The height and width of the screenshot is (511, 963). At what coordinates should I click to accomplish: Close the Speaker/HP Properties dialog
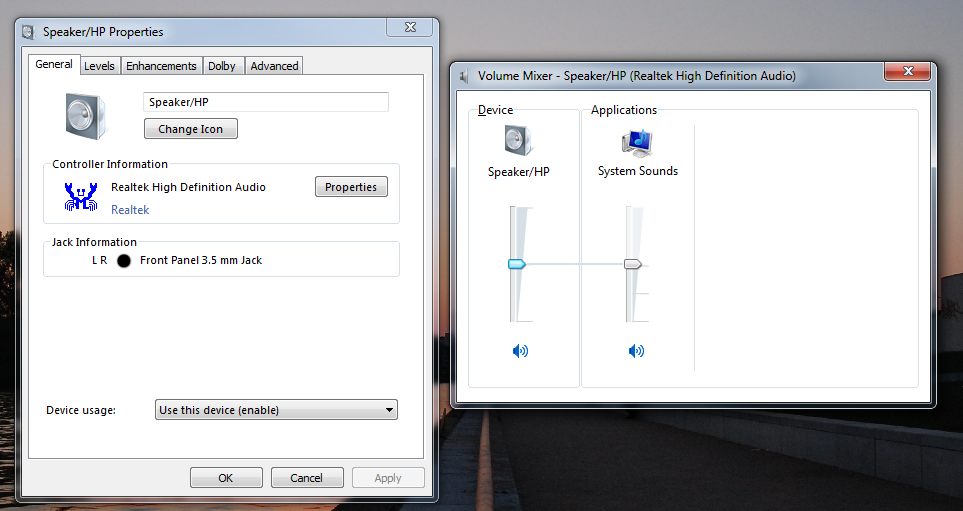(410, 28)
